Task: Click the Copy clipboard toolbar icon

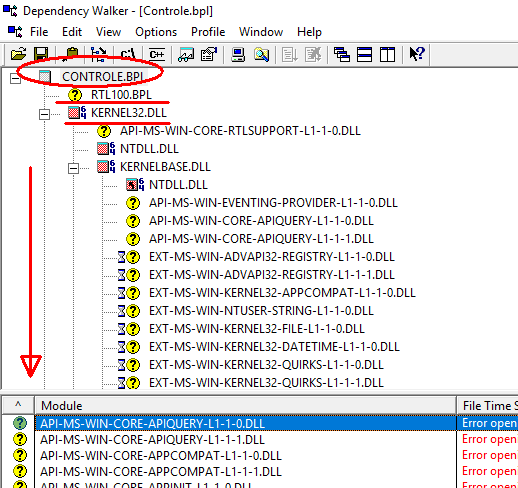Action: point(71,54)
